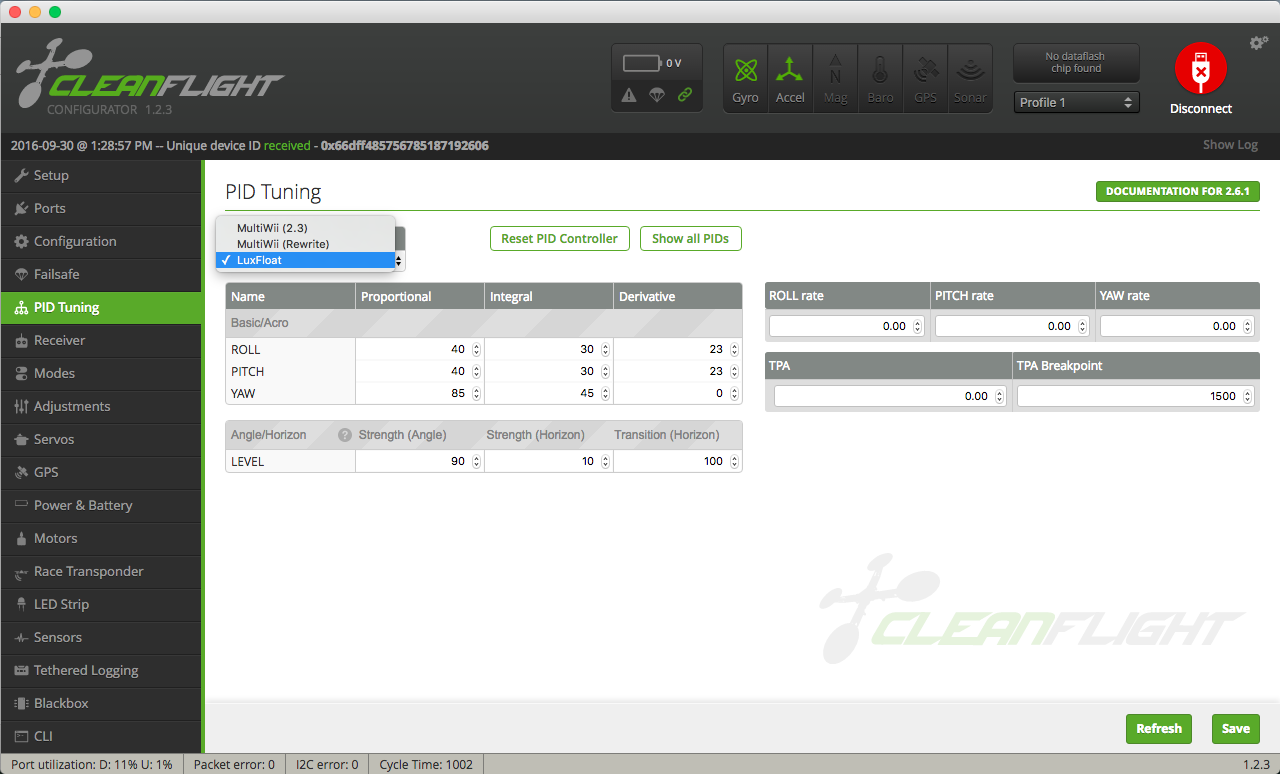Viewport: 1280px width, 774px height.
Task: Click the YAW Integral stepper
Action: pos(605,394)
